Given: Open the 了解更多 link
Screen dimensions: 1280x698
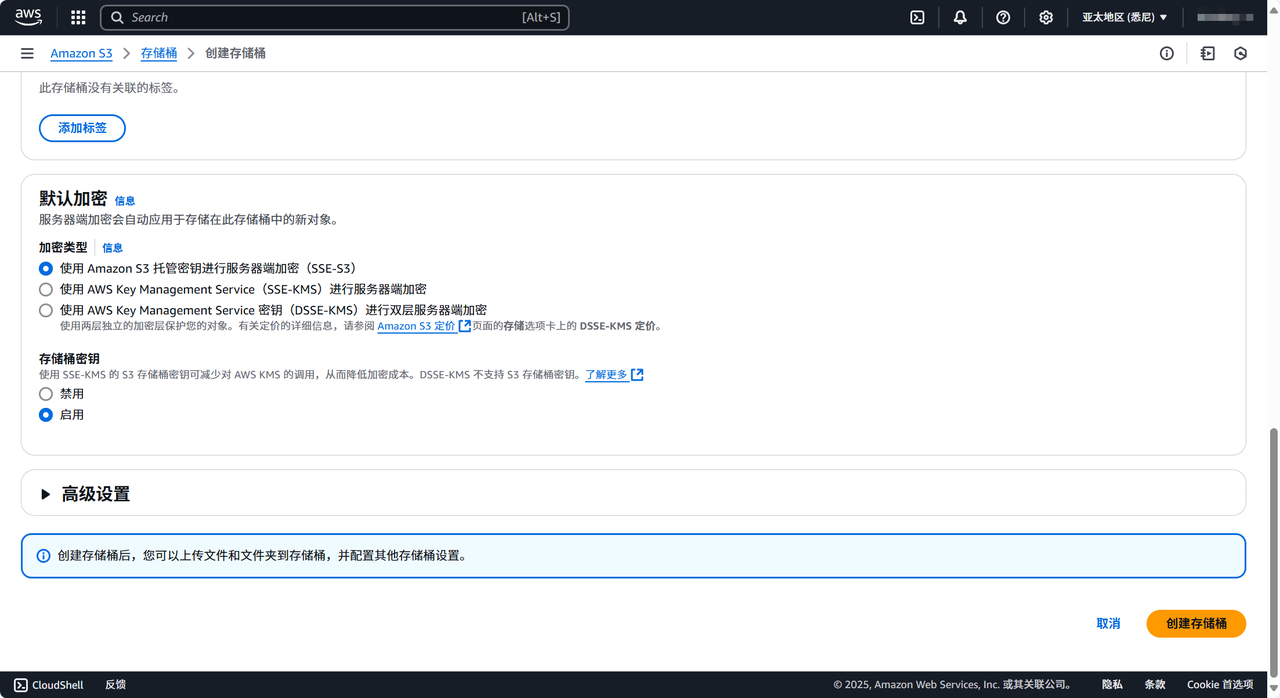Looking at the screenshot, I should [x=607, y=375].
